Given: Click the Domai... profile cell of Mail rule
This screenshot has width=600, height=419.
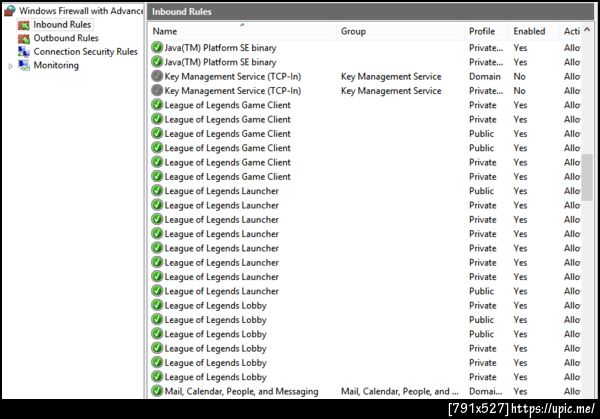Looking at the screenshot, I should point(486,391).
